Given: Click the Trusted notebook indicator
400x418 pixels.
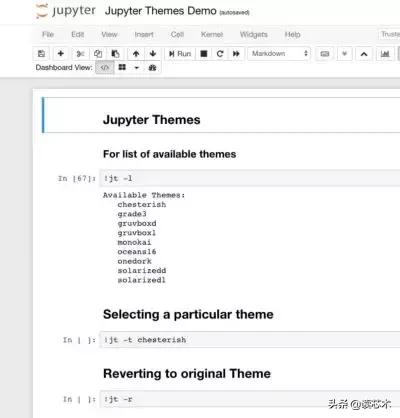Looking at the screenshot, I should coord(389,34).
